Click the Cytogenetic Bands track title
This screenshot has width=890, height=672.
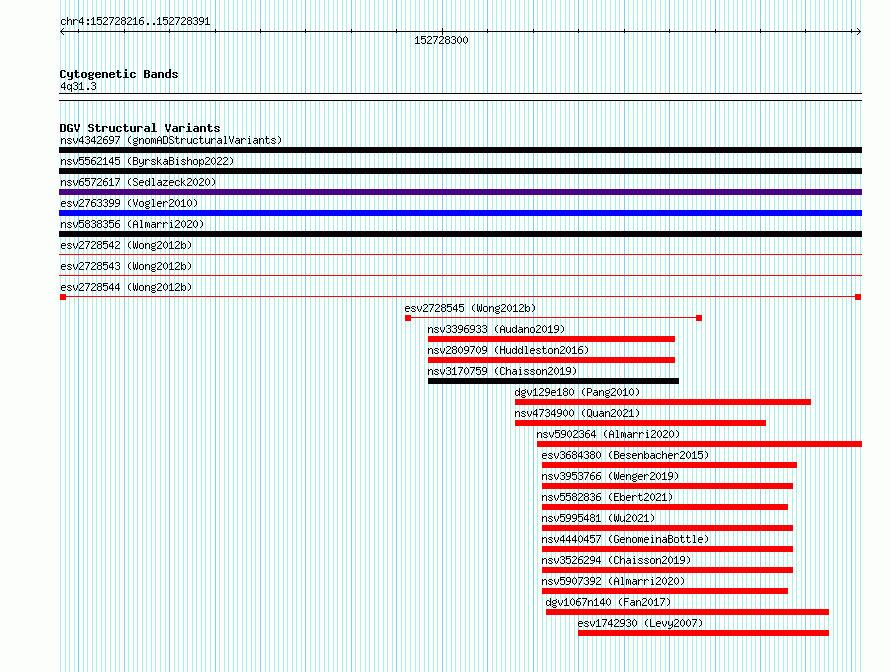point(119,74)
